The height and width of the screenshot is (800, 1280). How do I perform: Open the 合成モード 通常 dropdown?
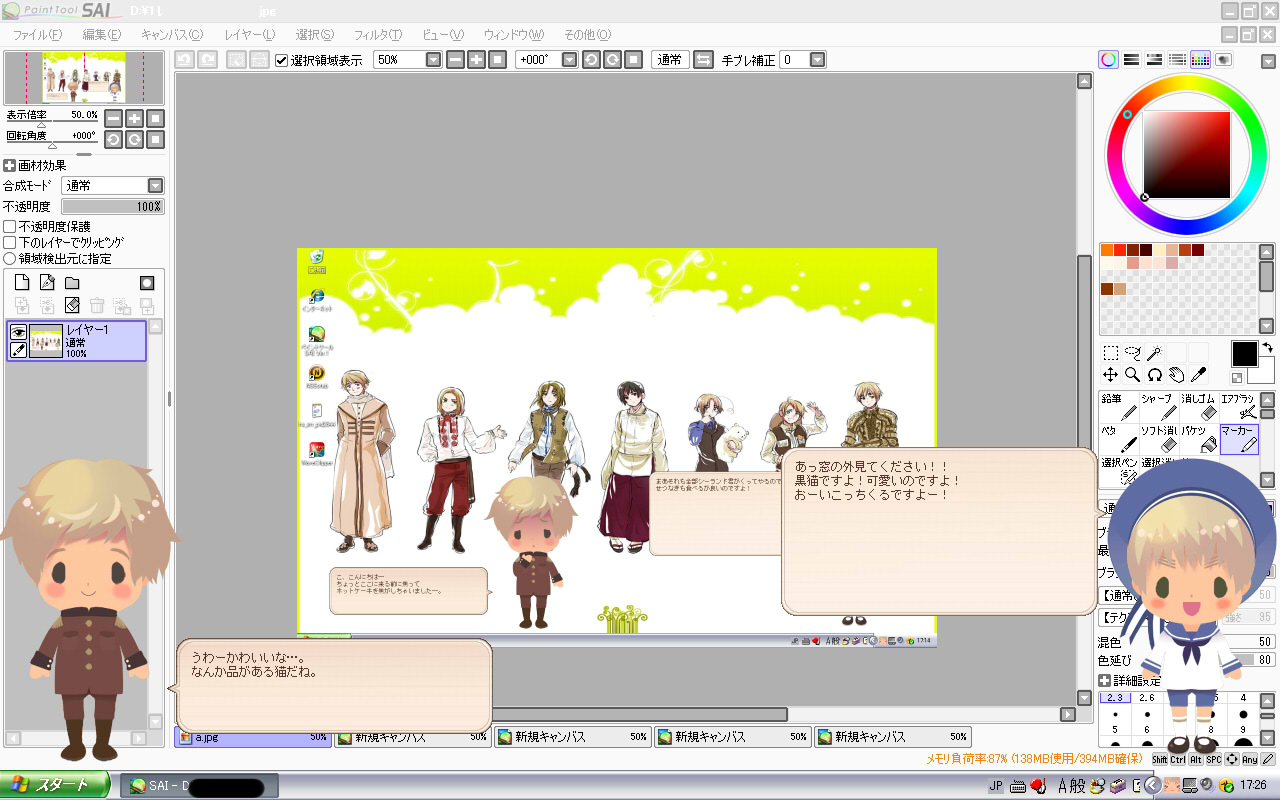(x=113, y=186)
